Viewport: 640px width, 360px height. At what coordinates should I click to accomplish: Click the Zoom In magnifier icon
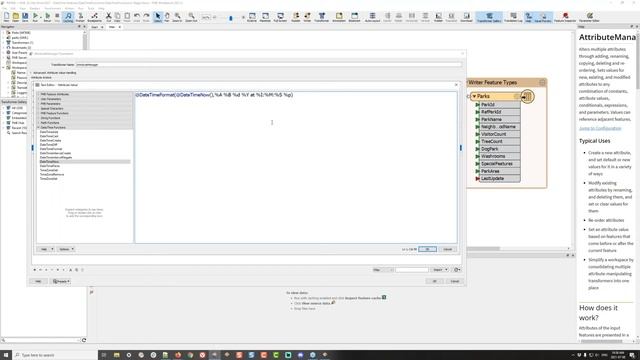pos(177,17)
